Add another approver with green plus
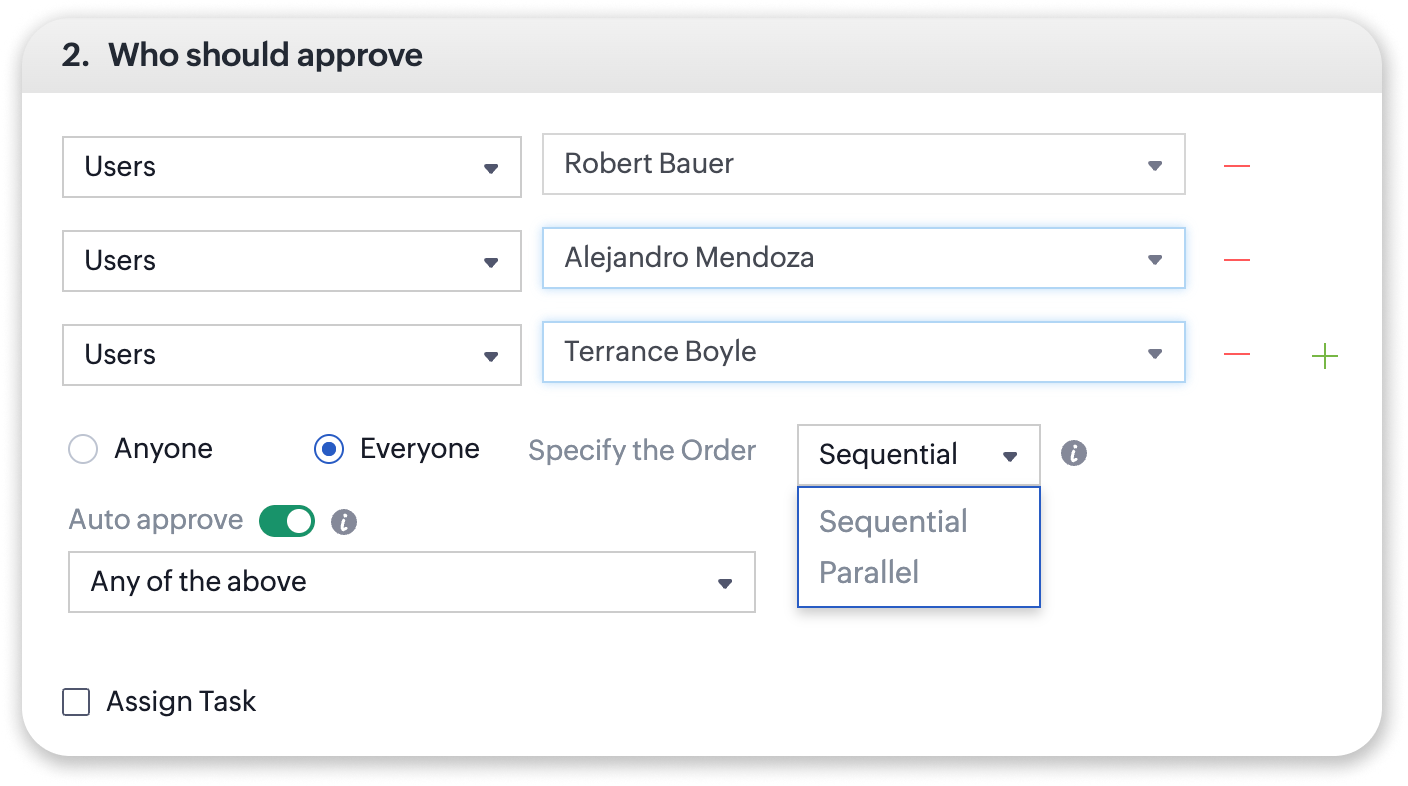This screenshot has height=786, width=1408. [x=1324, y=356]
